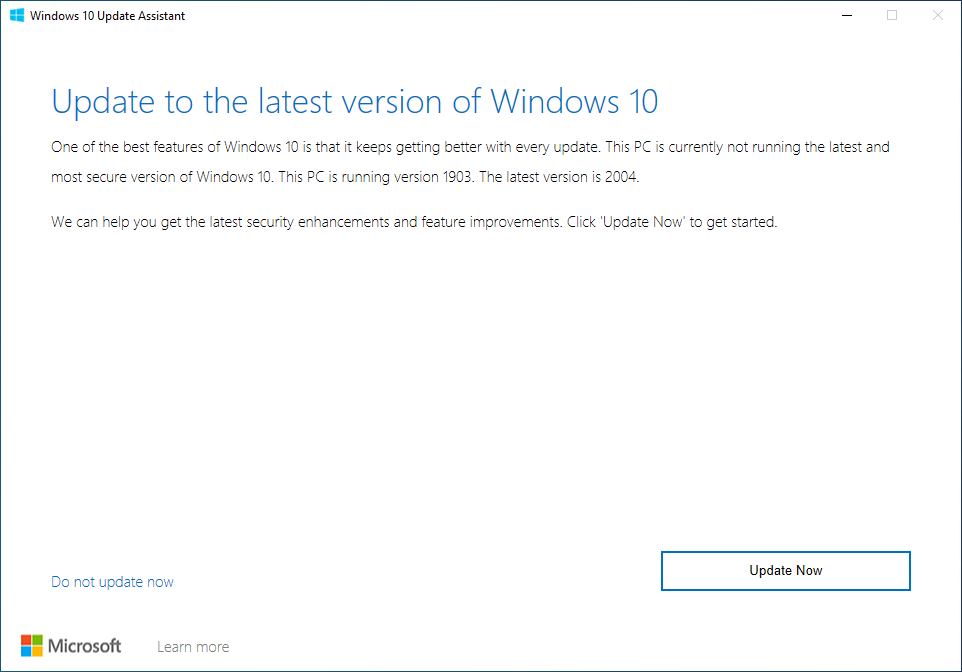The height and width of the screenshot is (672, 962).
Task: Click the app icon beside the window title
Action: tap(17, 15)
